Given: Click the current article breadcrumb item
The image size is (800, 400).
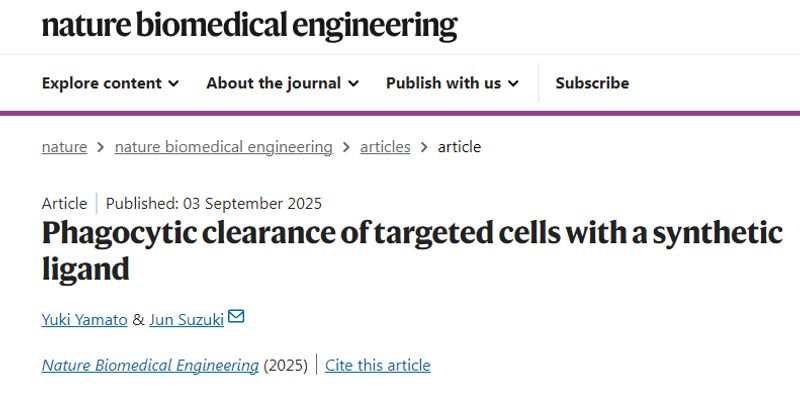Looking at the screenshot, I should point(459,147).
